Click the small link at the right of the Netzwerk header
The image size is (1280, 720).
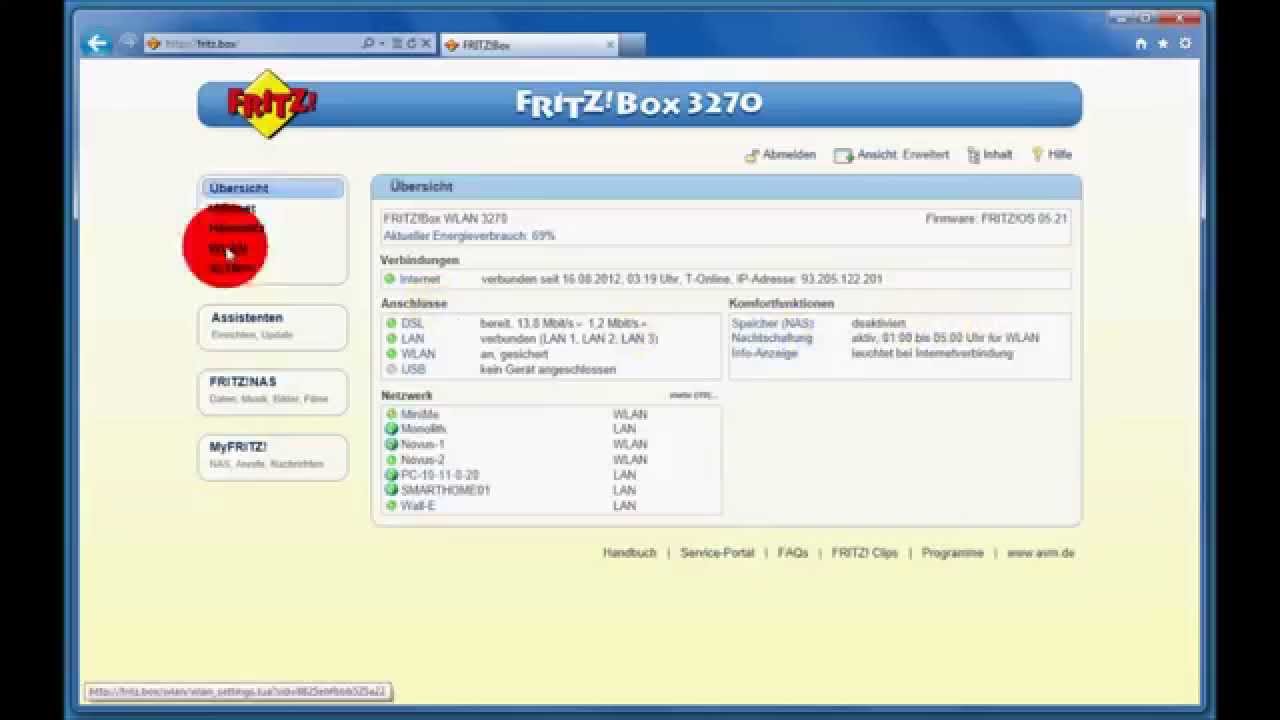(693, 396)
